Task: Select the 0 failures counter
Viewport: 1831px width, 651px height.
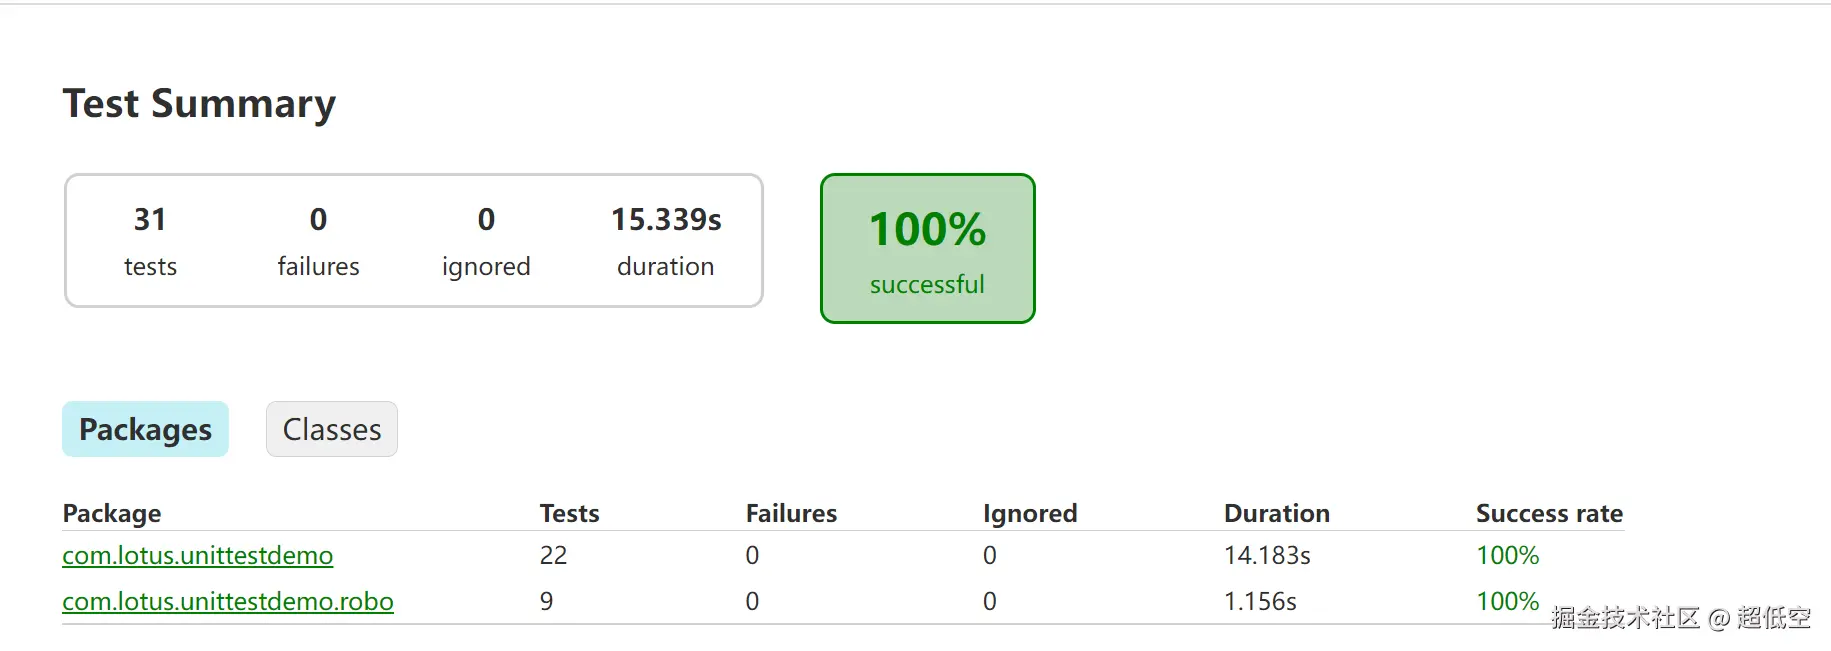Action: pos(318,240)
